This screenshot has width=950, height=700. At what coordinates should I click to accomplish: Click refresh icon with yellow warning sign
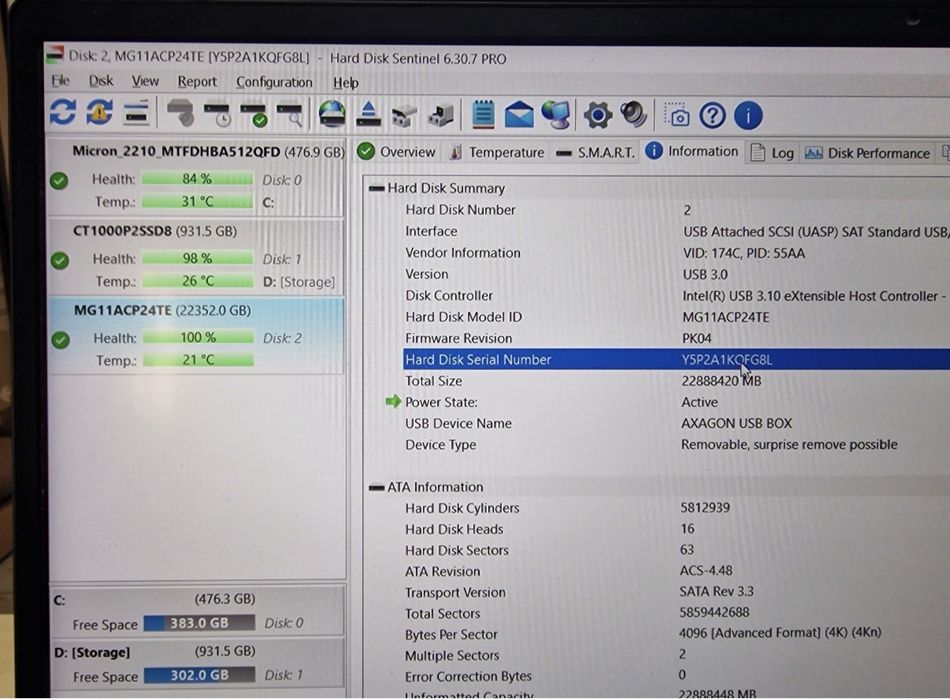pos(99,113)
